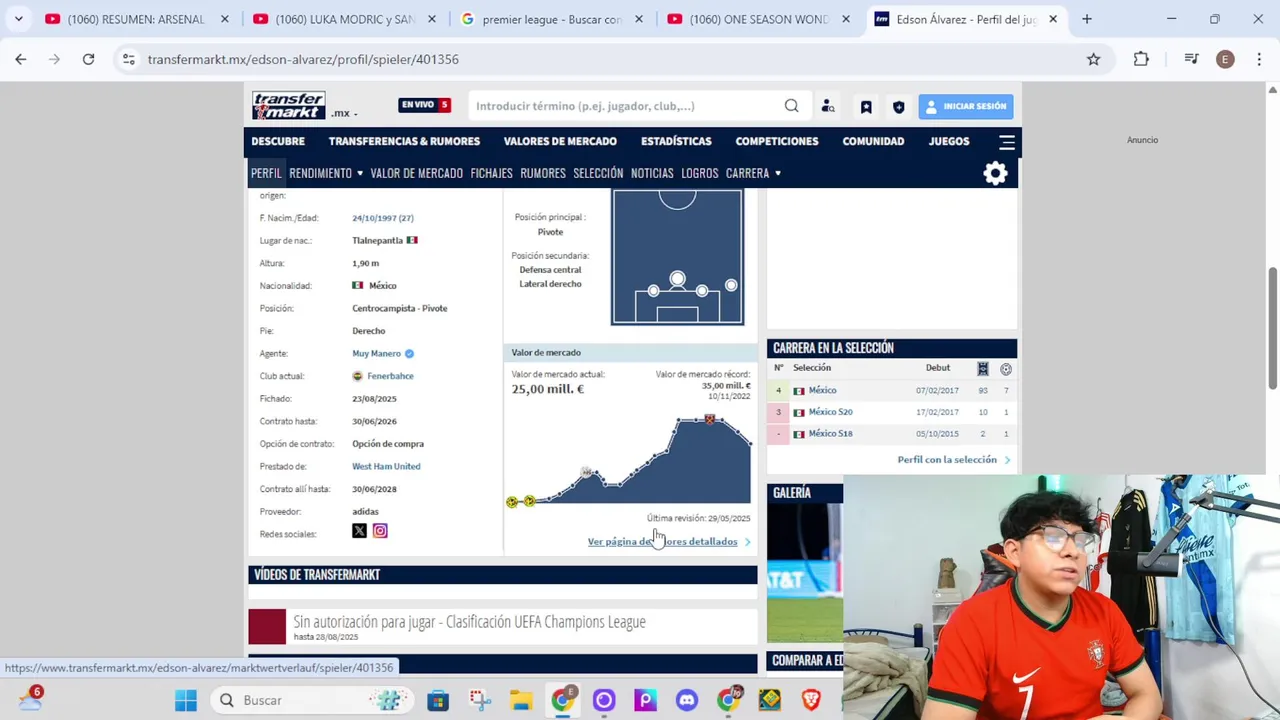Click the INICIAR SESIÓN button

(x=965, y=106)
